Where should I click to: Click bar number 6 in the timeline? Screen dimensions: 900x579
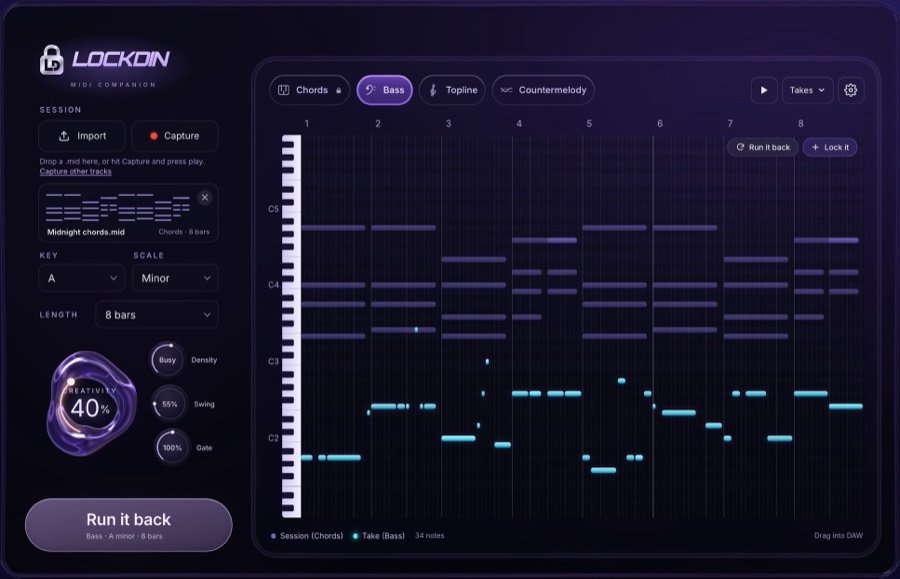coord(660,123)
